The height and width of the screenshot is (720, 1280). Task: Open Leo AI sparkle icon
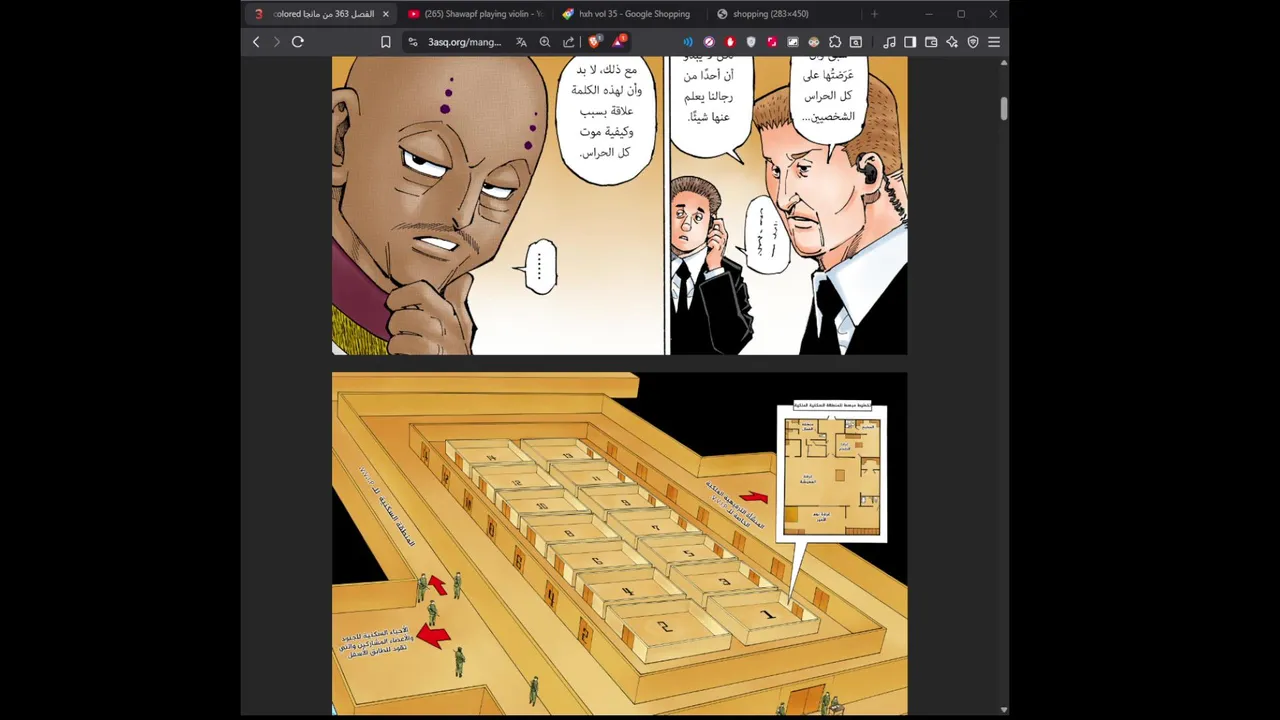pyautogui.click(x=952, y=42)
